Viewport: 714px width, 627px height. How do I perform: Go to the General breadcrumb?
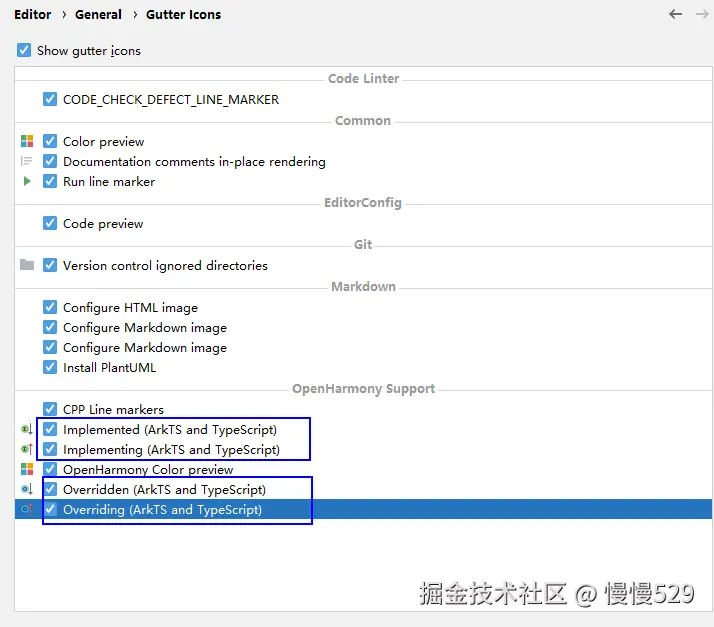(x=98, y=15)
